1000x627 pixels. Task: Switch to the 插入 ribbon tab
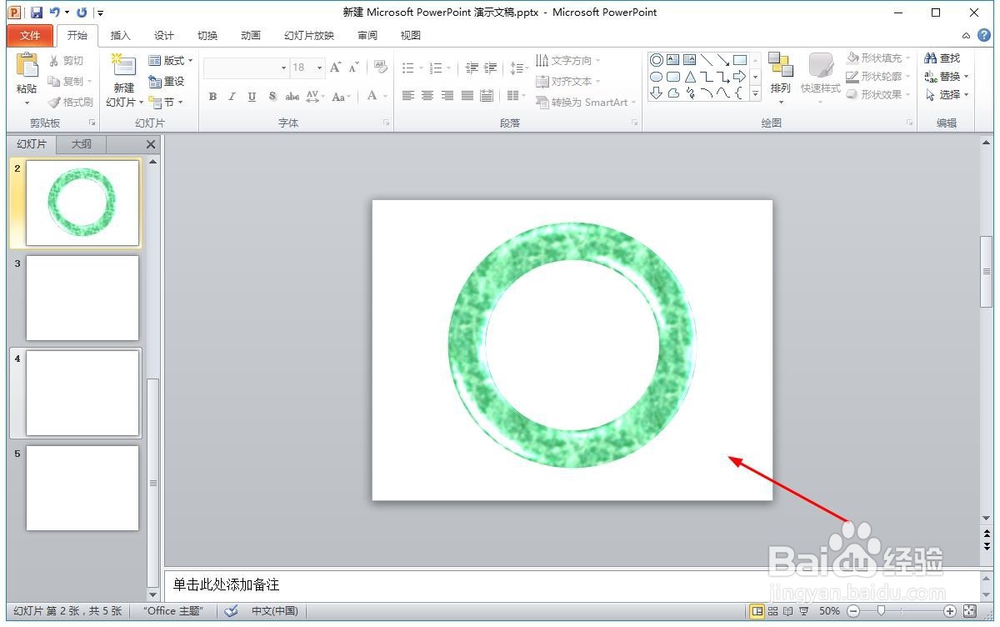pyautogui.click(x=120, y=35)
